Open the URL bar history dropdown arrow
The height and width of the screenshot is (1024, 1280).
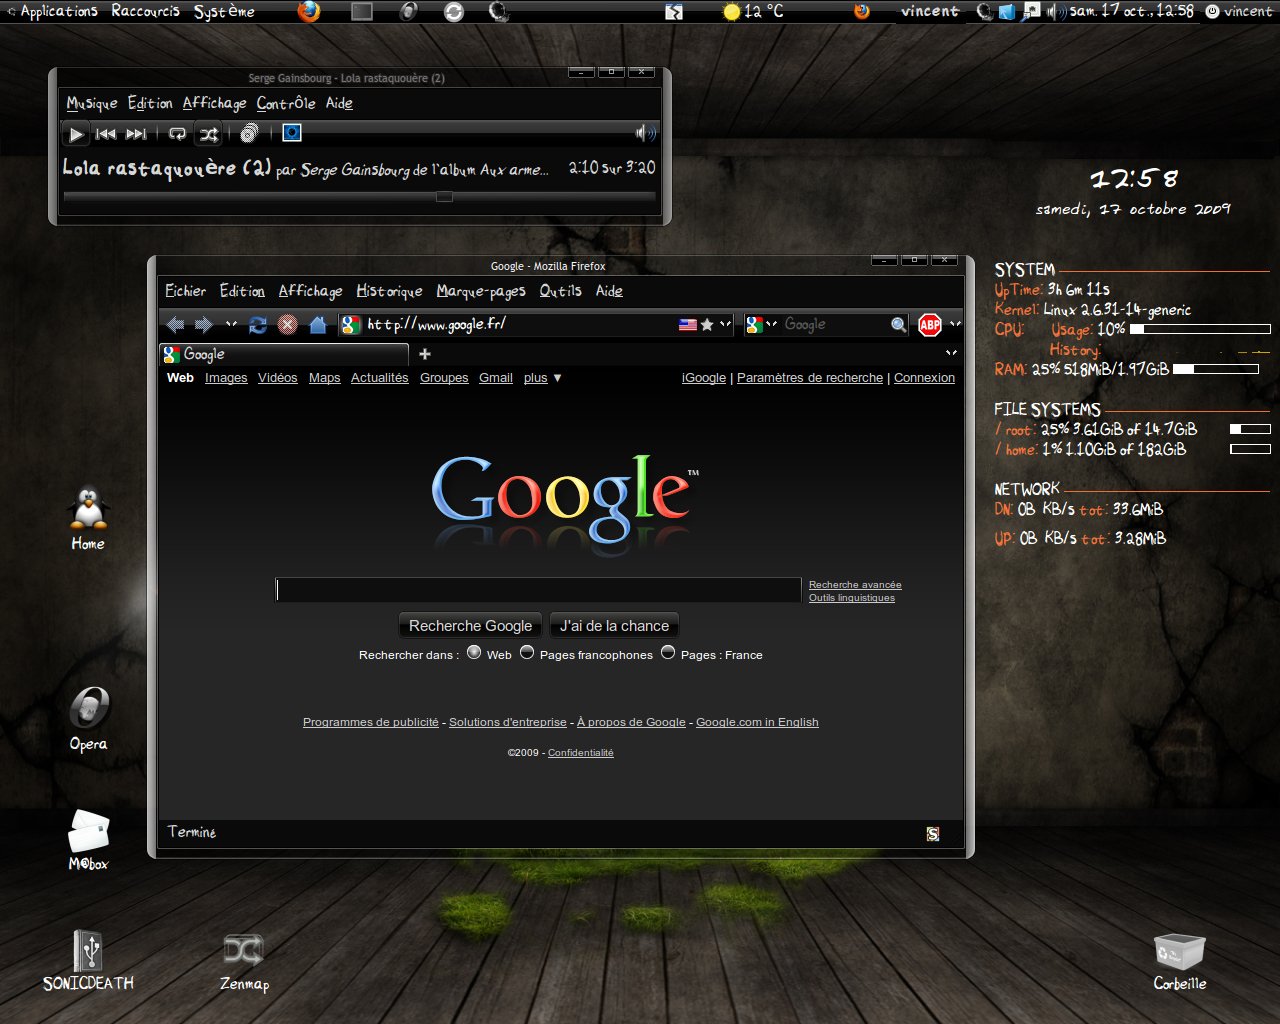pos(725,324)
